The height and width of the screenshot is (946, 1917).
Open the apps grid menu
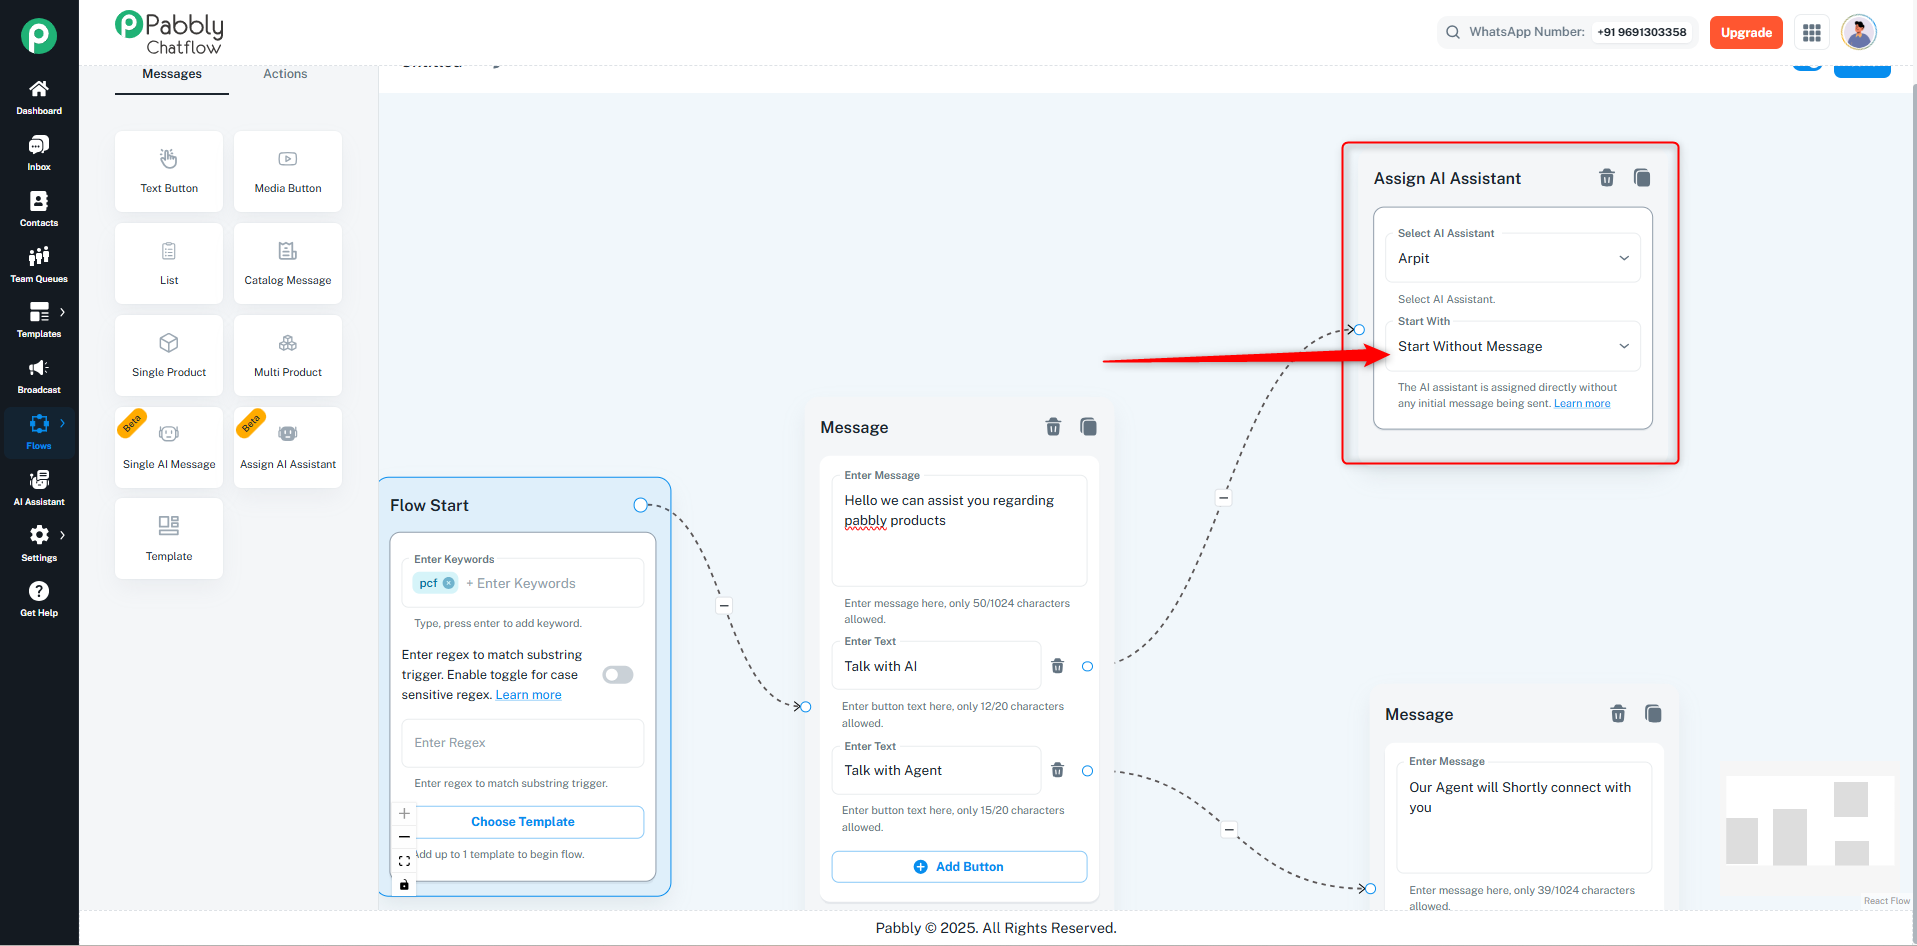(1811, 33)
